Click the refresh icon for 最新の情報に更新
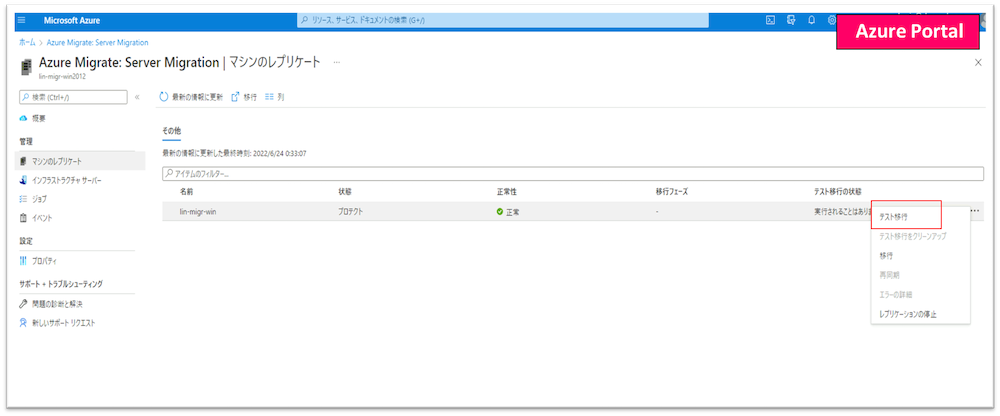This screenshot has height=416, width=1000. point(163,97)
